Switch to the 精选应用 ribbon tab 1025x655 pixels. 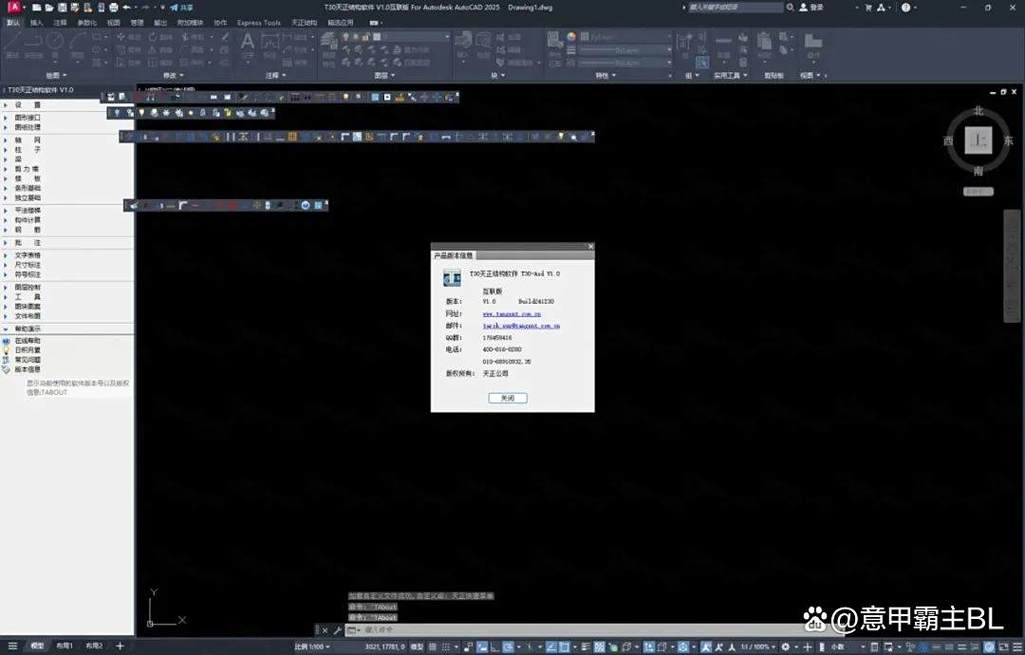341,22
